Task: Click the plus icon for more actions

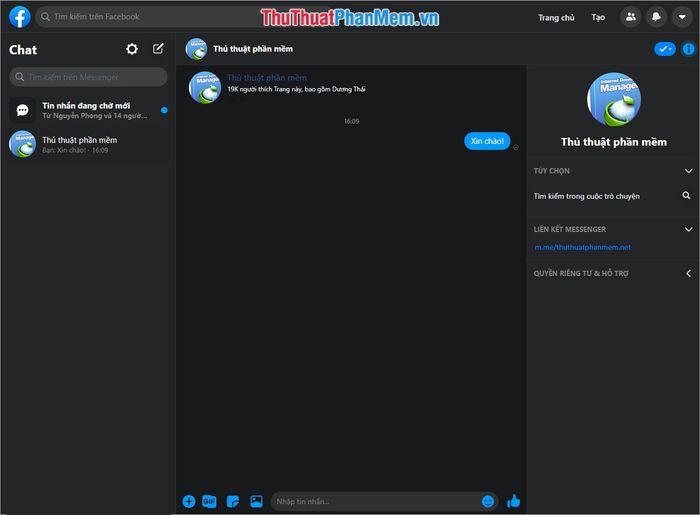Action: pos(188,501)
